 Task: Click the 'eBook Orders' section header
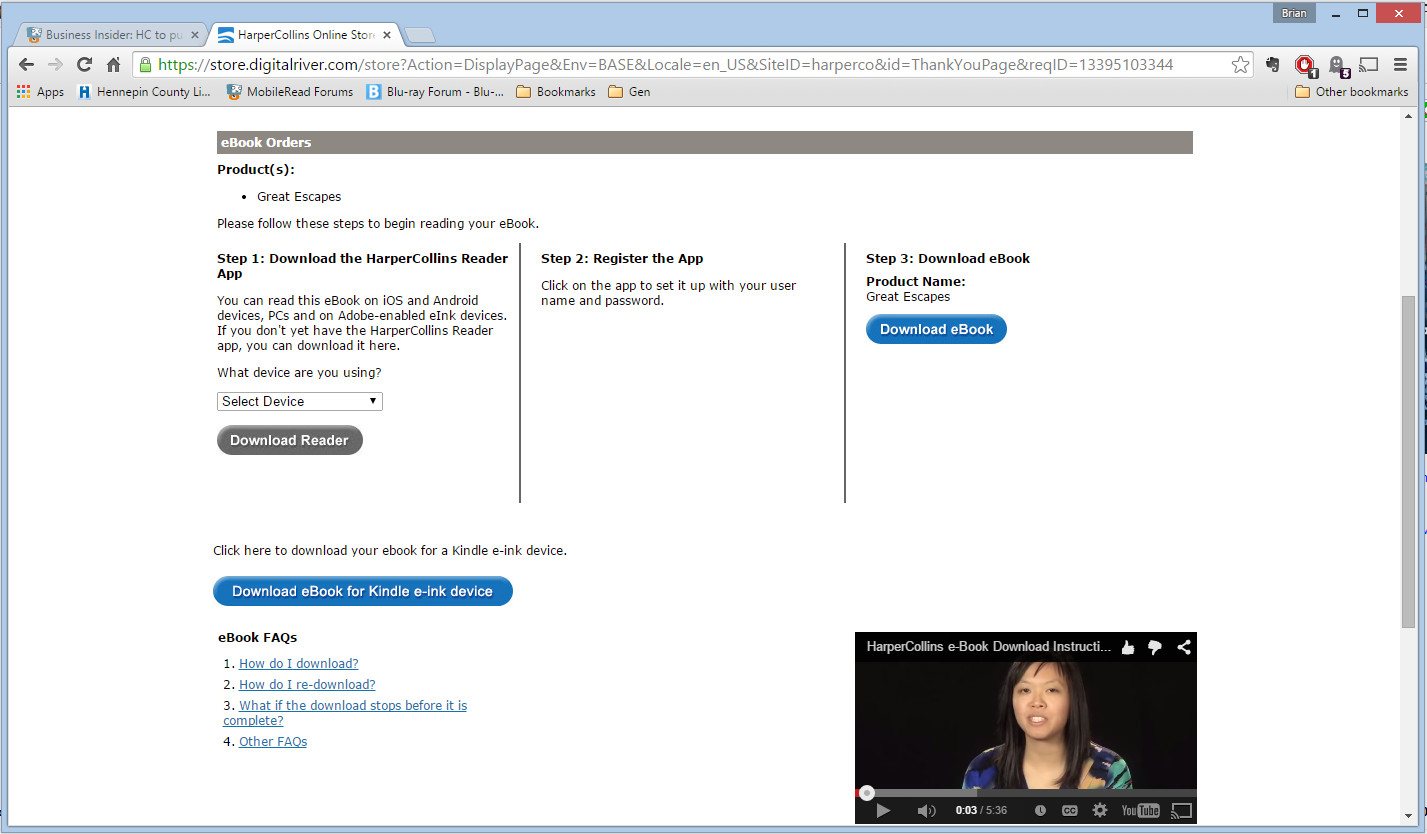click(x=705, y=143)
